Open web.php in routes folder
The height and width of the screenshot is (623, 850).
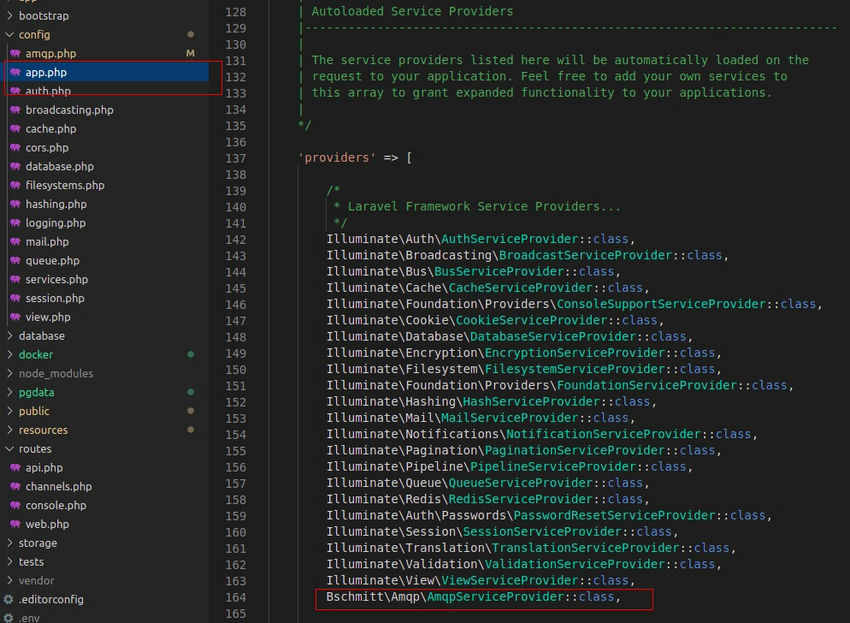click(47, 524)
